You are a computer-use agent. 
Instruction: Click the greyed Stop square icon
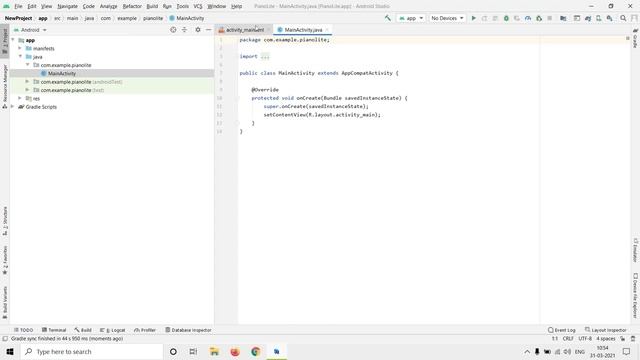tap(550, 18)
